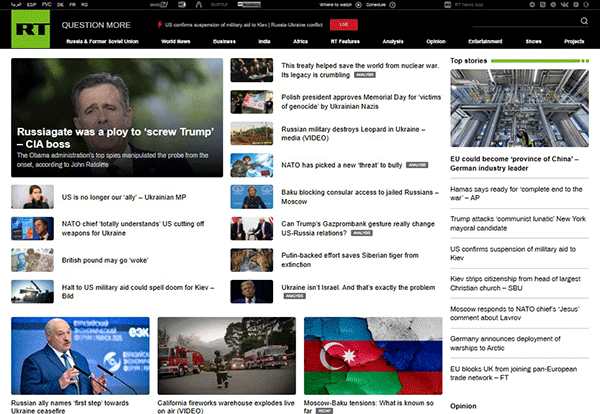Click the social icon immediately left of VK
Screen dimensions: 600x414
pyautogui.click(x=553, y=5)
